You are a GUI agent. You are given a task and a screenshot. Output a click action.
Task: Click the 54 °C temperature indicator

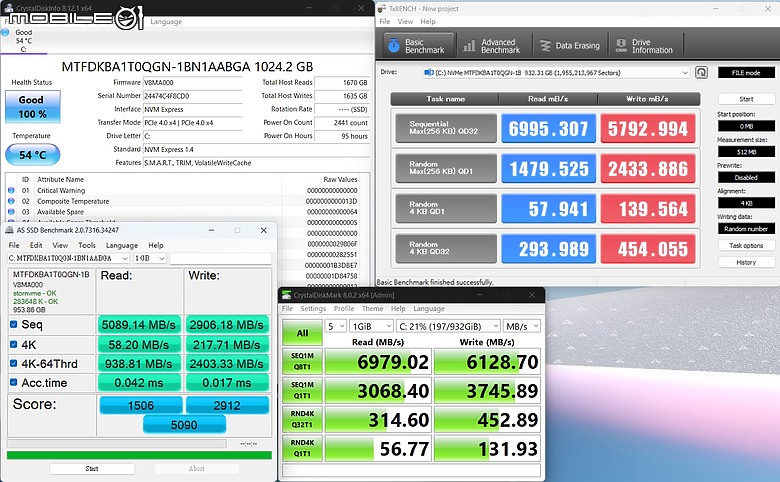tap(33, 155)
